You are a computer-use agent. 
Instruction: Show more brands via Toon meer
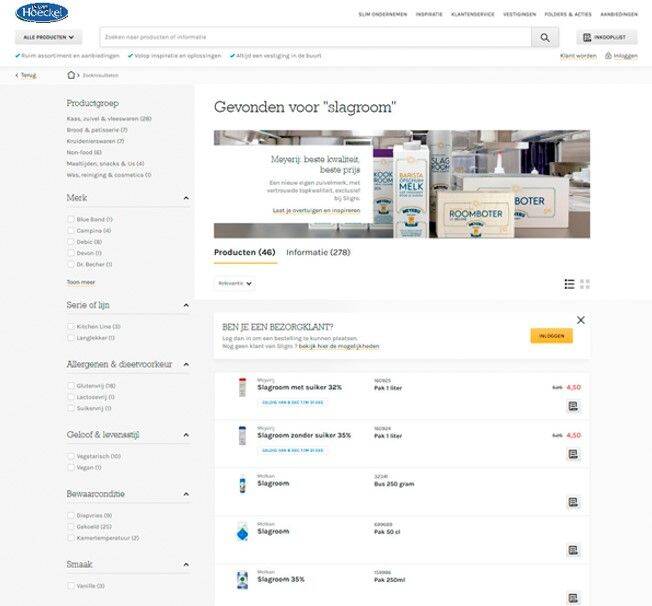(x=81, y=282)
